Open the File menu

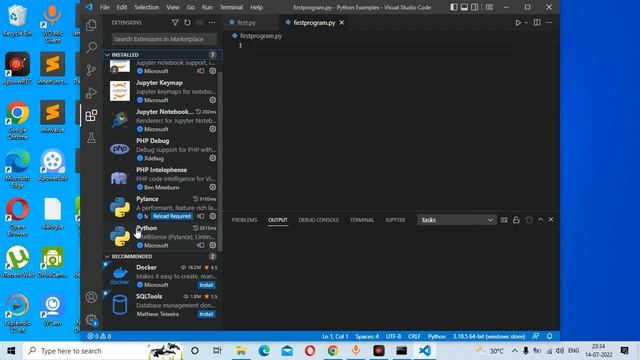[x=105, y=7]
